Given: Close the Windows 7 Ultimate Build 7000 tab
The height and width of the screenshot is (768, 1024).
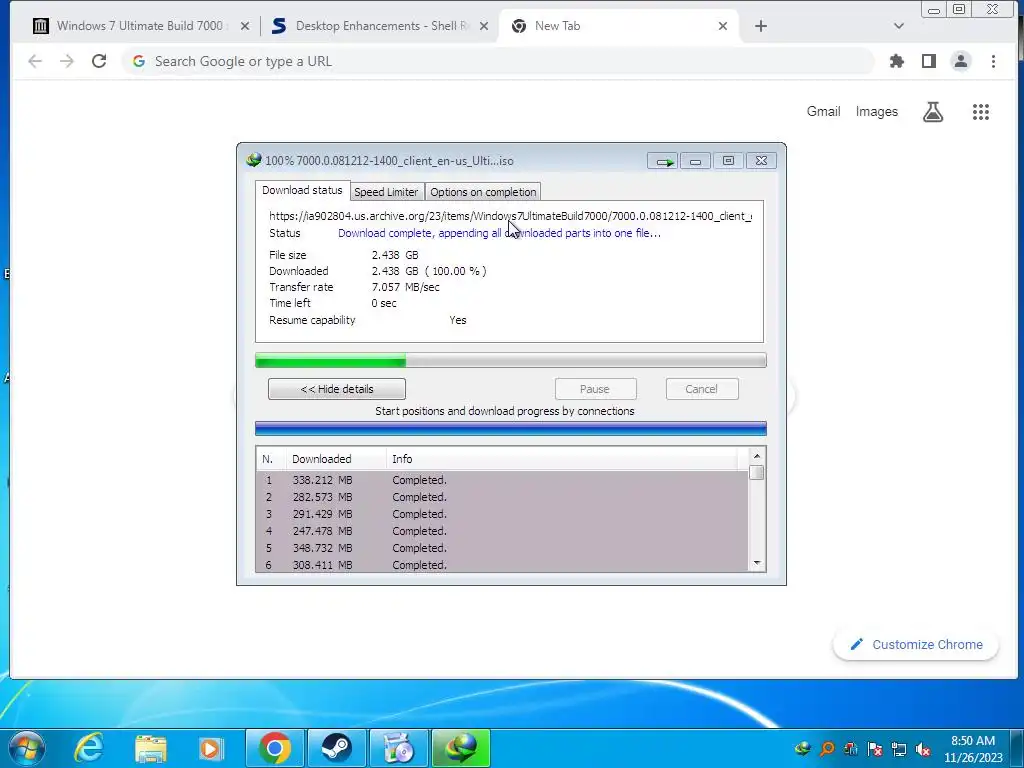Looking at the screenshot, I should click(x=245, y=26).
